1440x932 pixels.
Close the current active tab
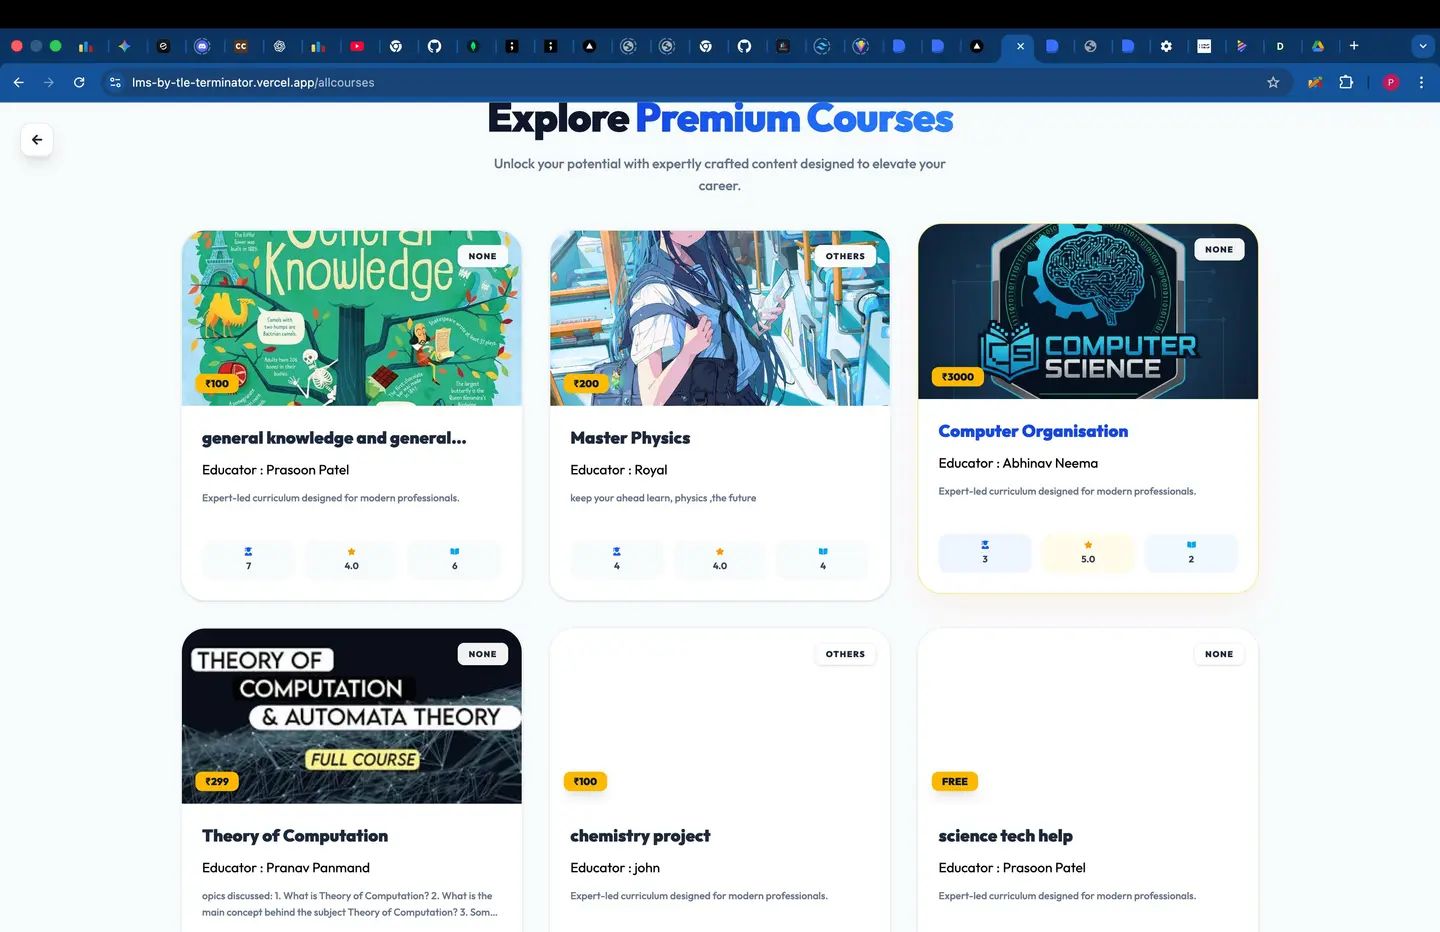pyautogui.click(x=1020, y=46)
